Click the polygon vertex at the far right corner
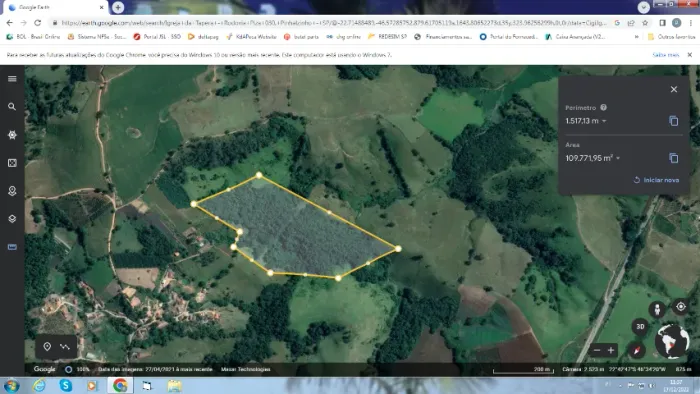This screenshot has width=700, height=394. coord(398,249)
